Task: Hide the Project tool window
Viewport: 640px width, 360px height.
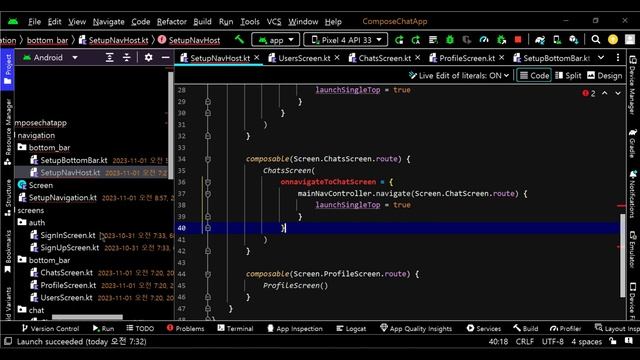Action: 165,58
